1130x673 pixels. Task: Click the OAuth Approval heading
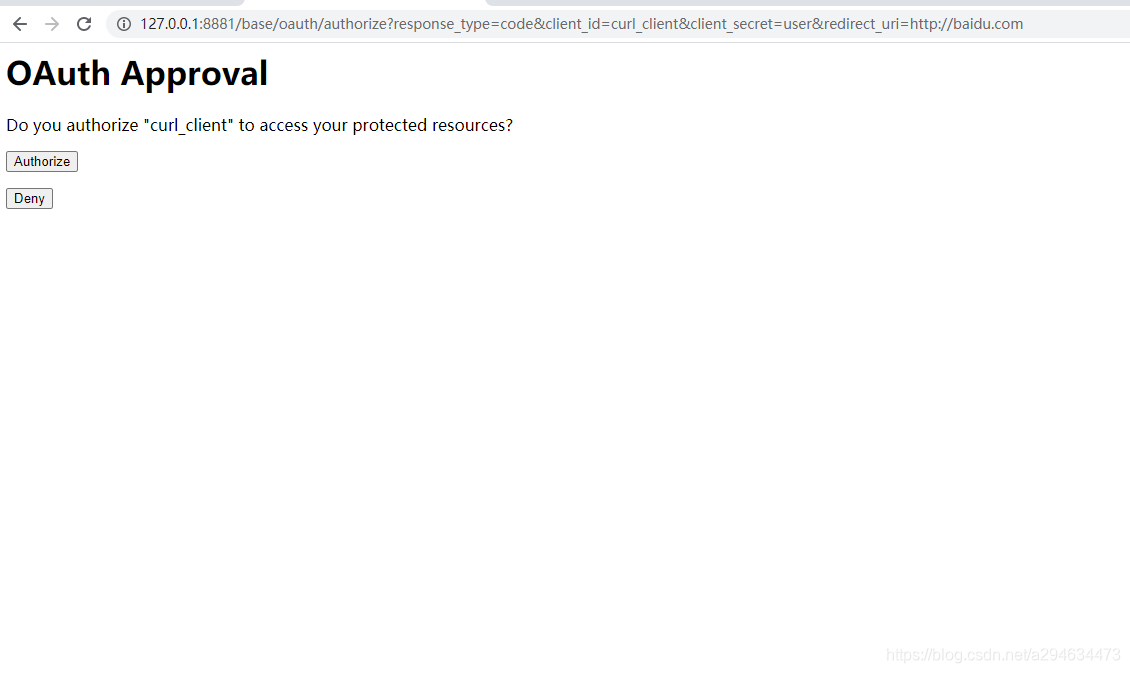pyautogui.click(x=137, y=73)
